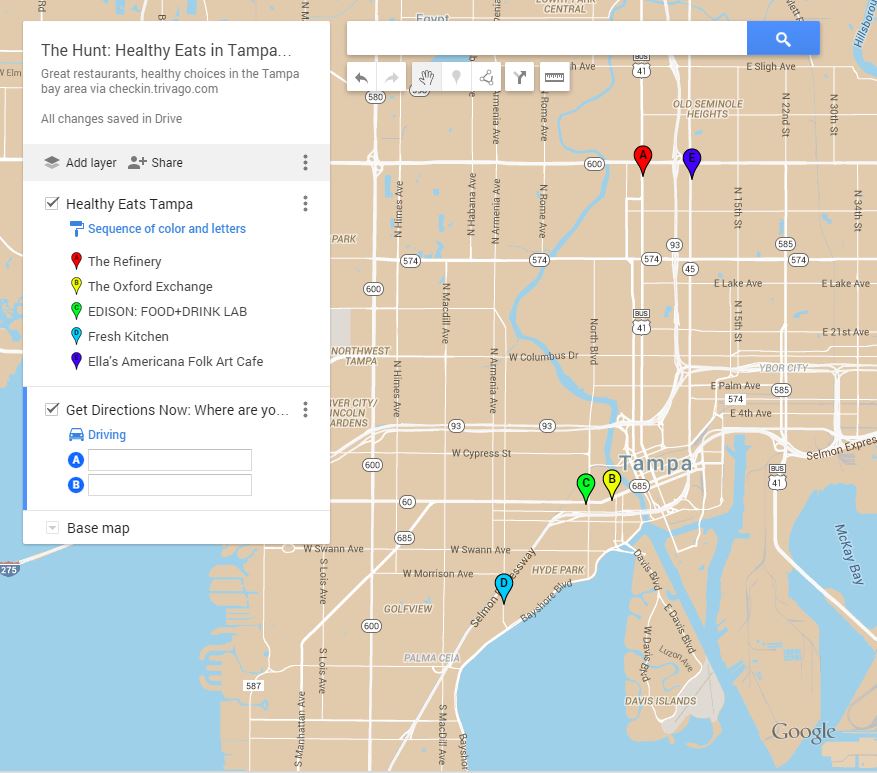Click the directions point B input field
The height and width of the screenshot is (773, 877).
170,485
